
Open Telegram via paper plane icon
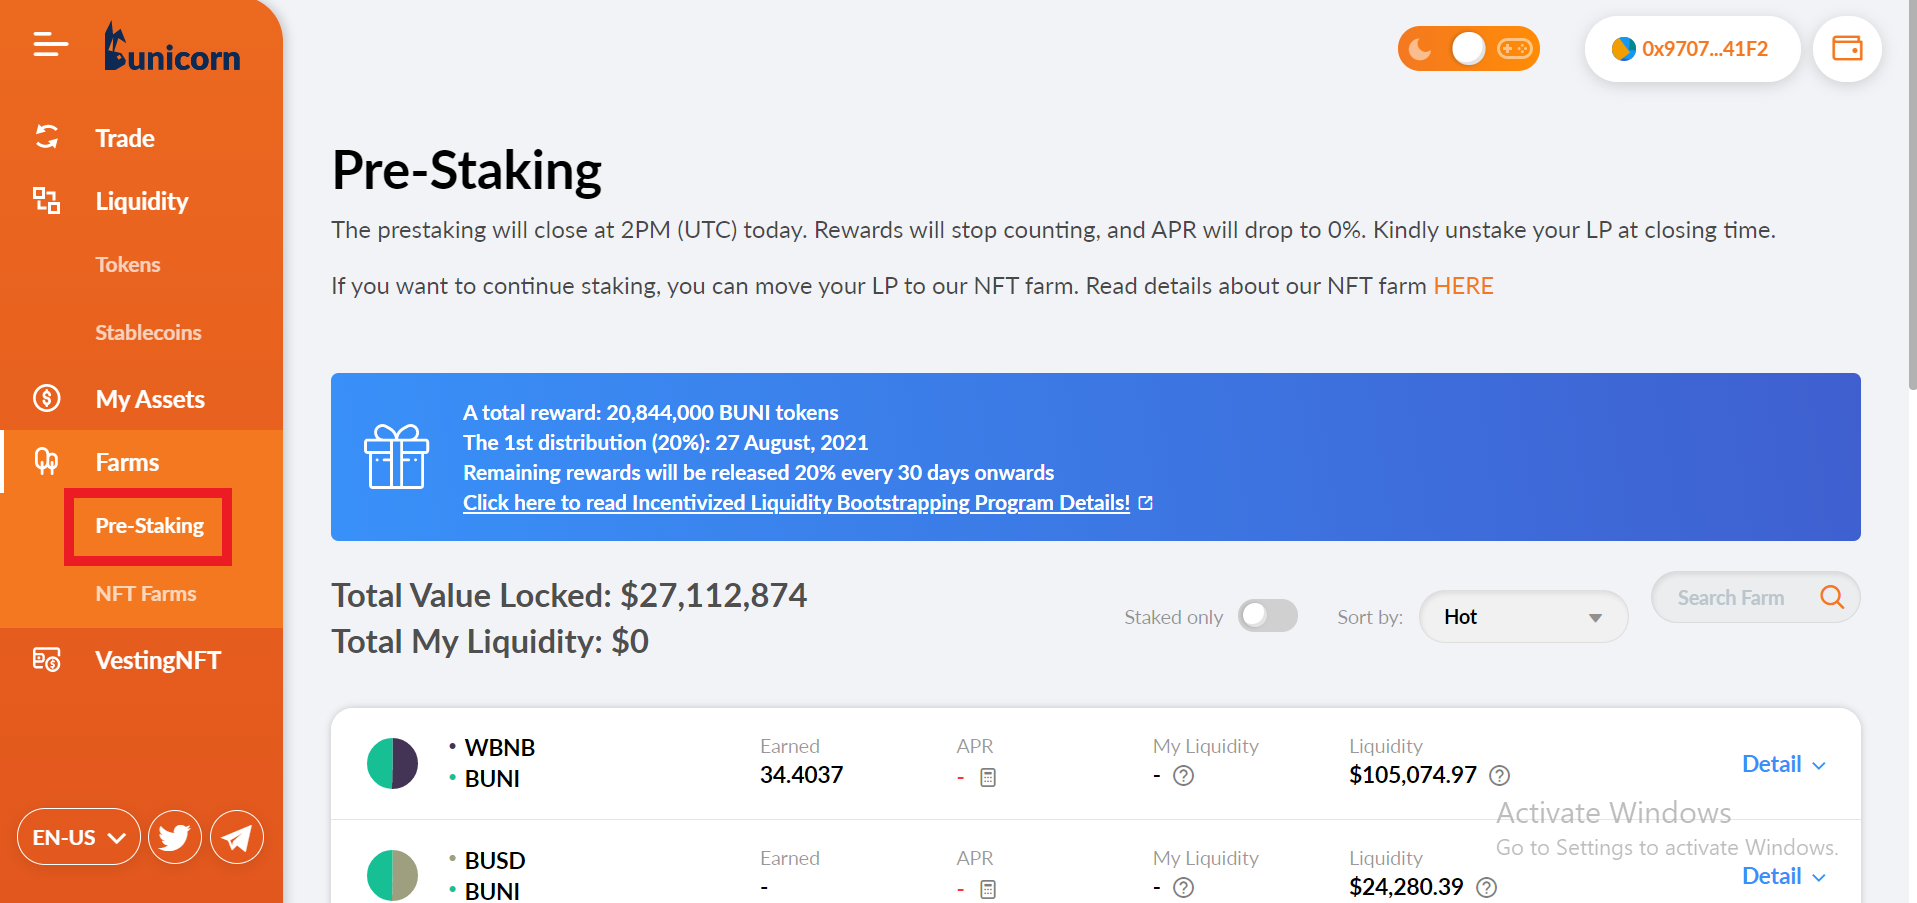pyautogui.click(x=237, y=837)
